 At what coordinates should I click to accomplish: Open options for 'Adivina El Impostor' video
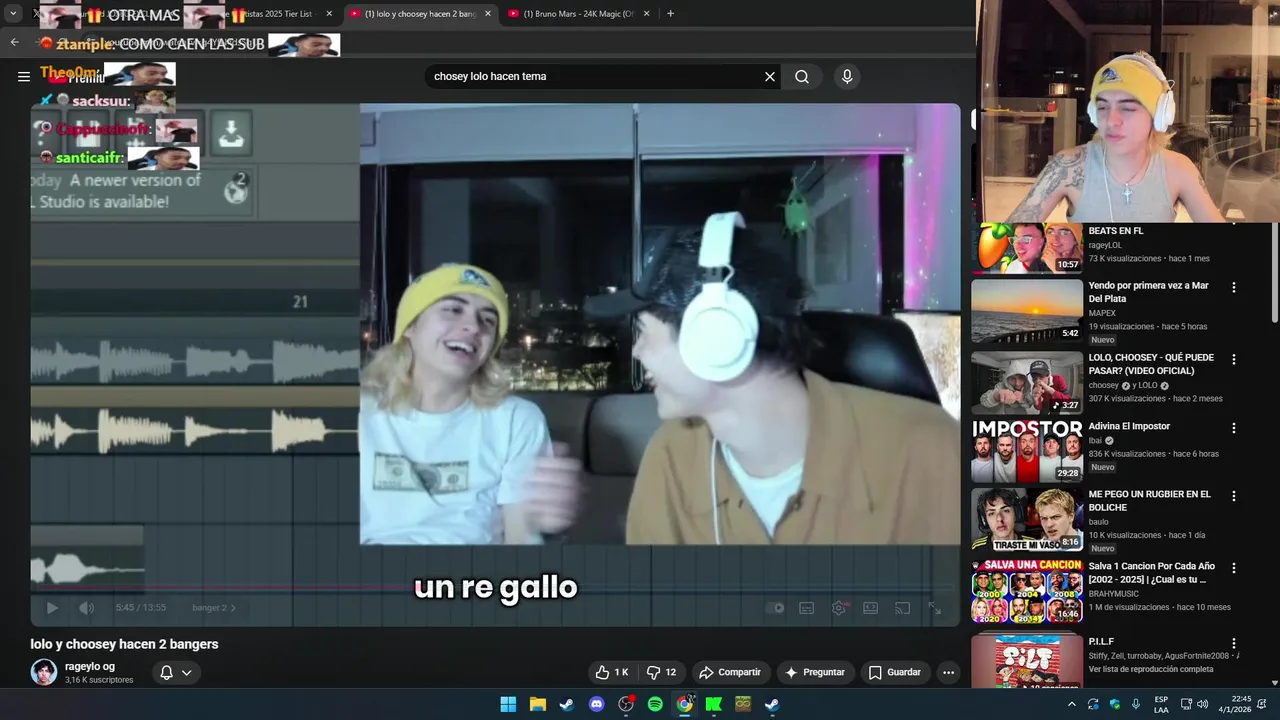pos(1233,428)
